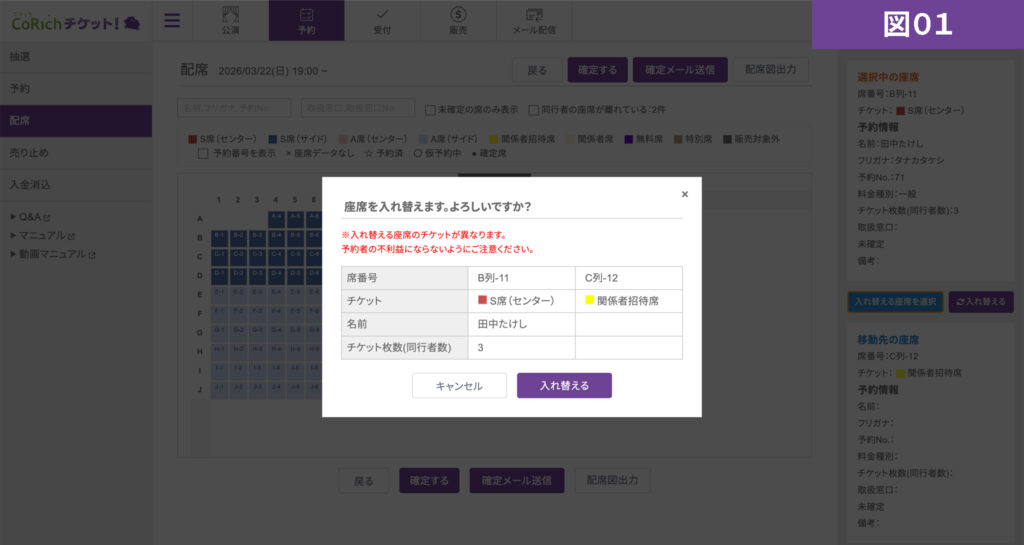The width and height of the screenshot is (1024, 545).
Task: Click the 受付 checkmark icon
Action: click(382, 14)
